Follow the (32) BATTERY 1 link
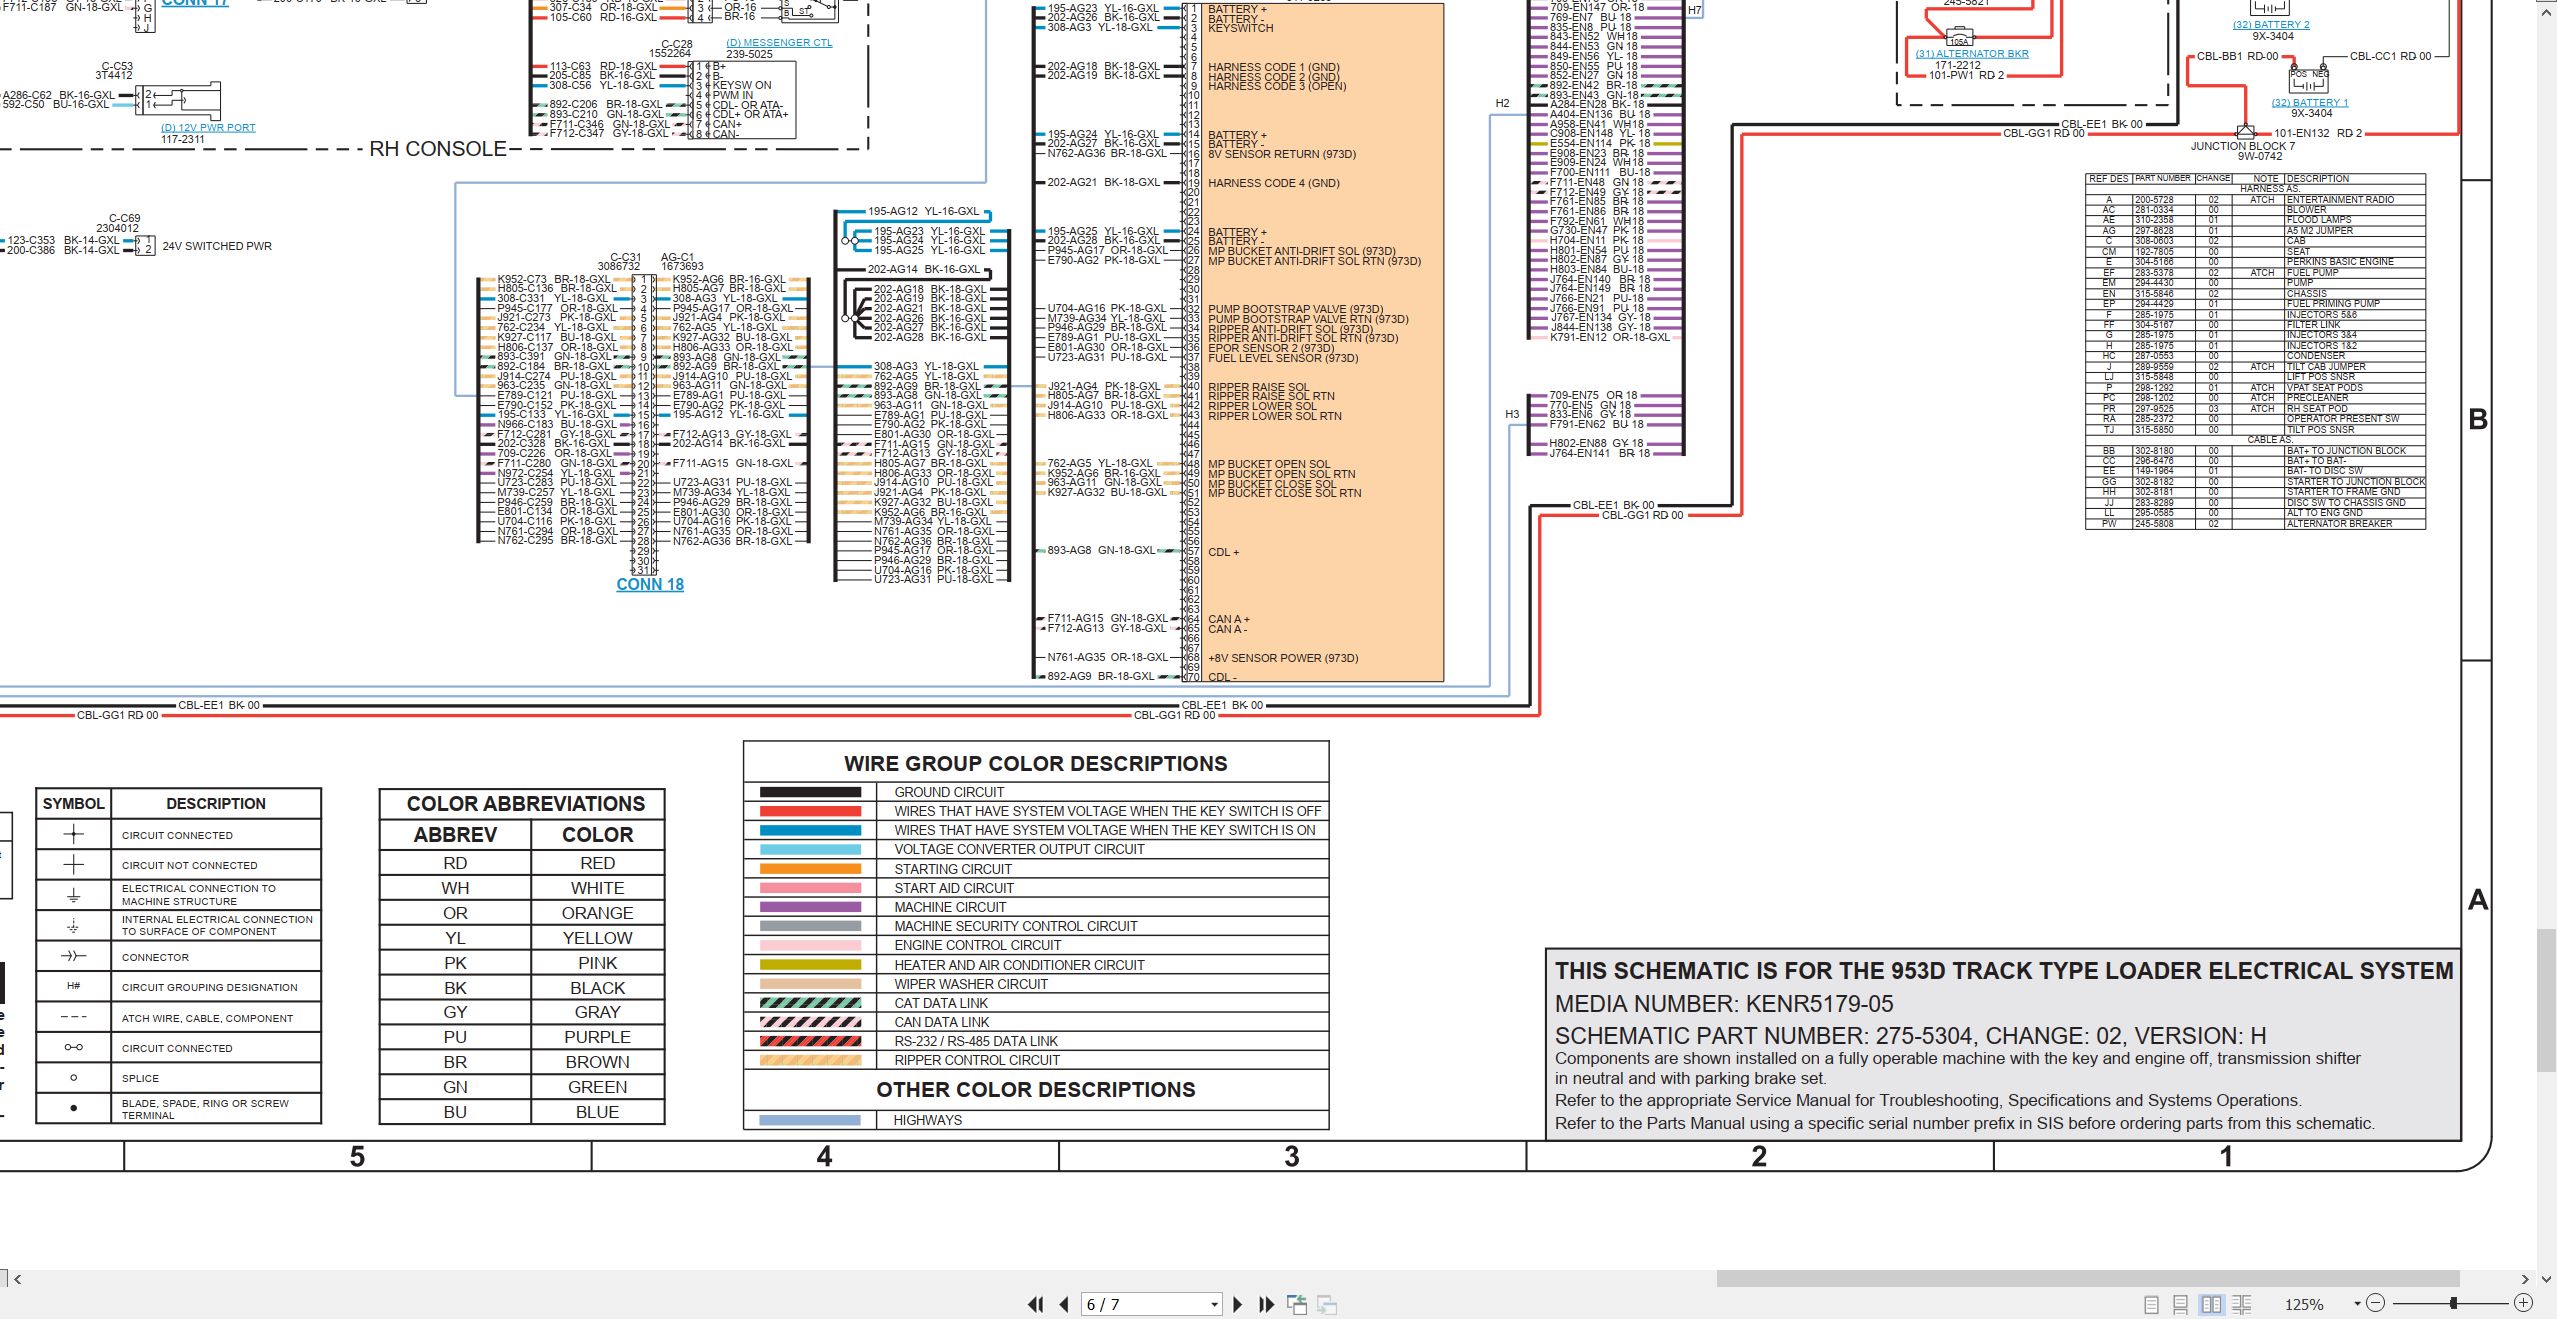The height and width of the screenshot is (1319, 2557). [2310, 103]
